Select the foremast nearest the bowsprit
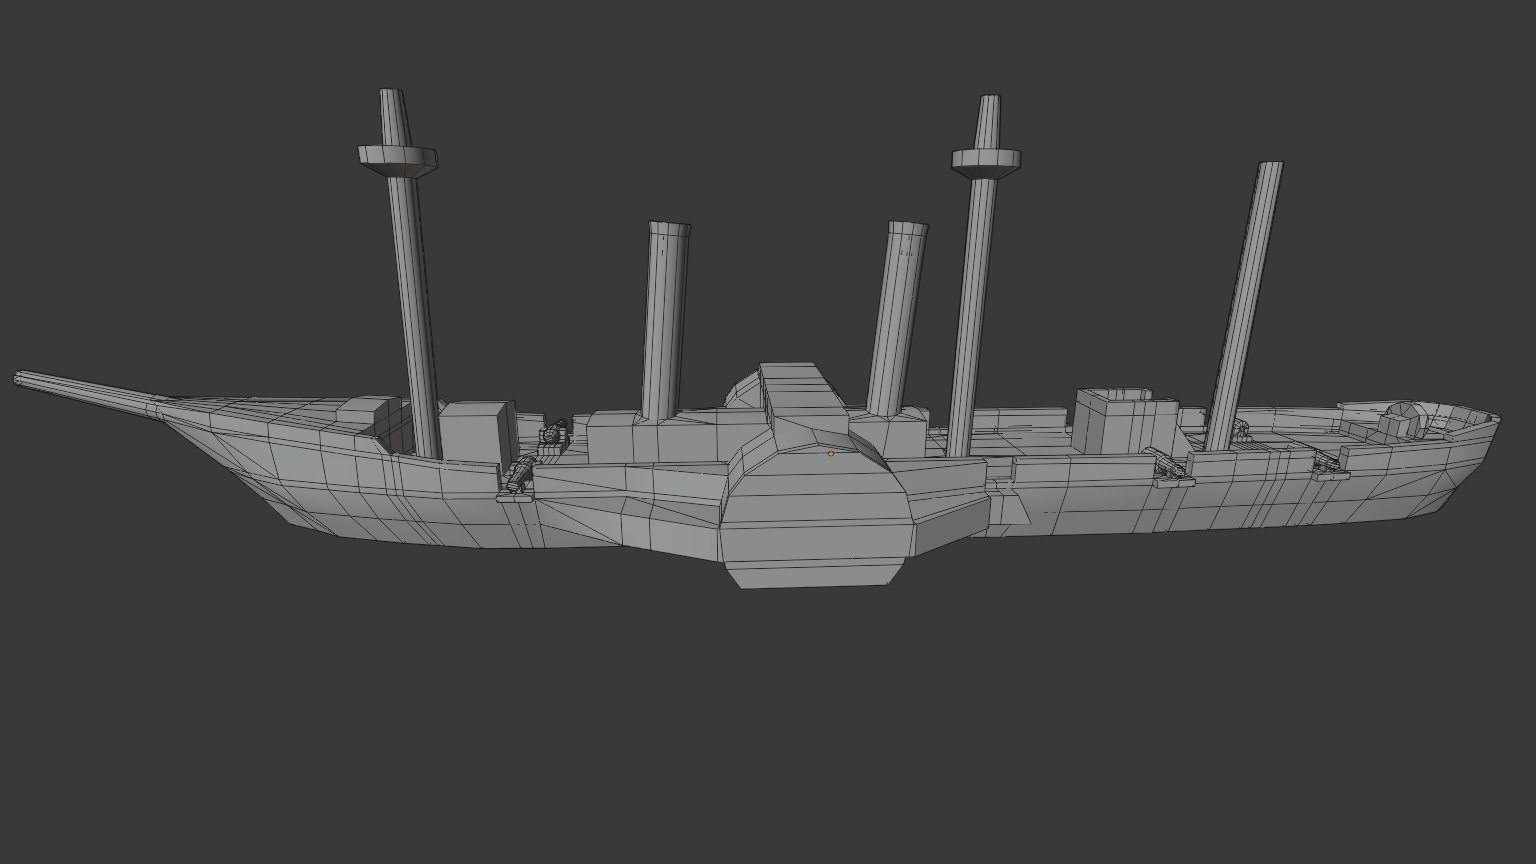Screen dimensions: 1536x864 click(410, 274)
